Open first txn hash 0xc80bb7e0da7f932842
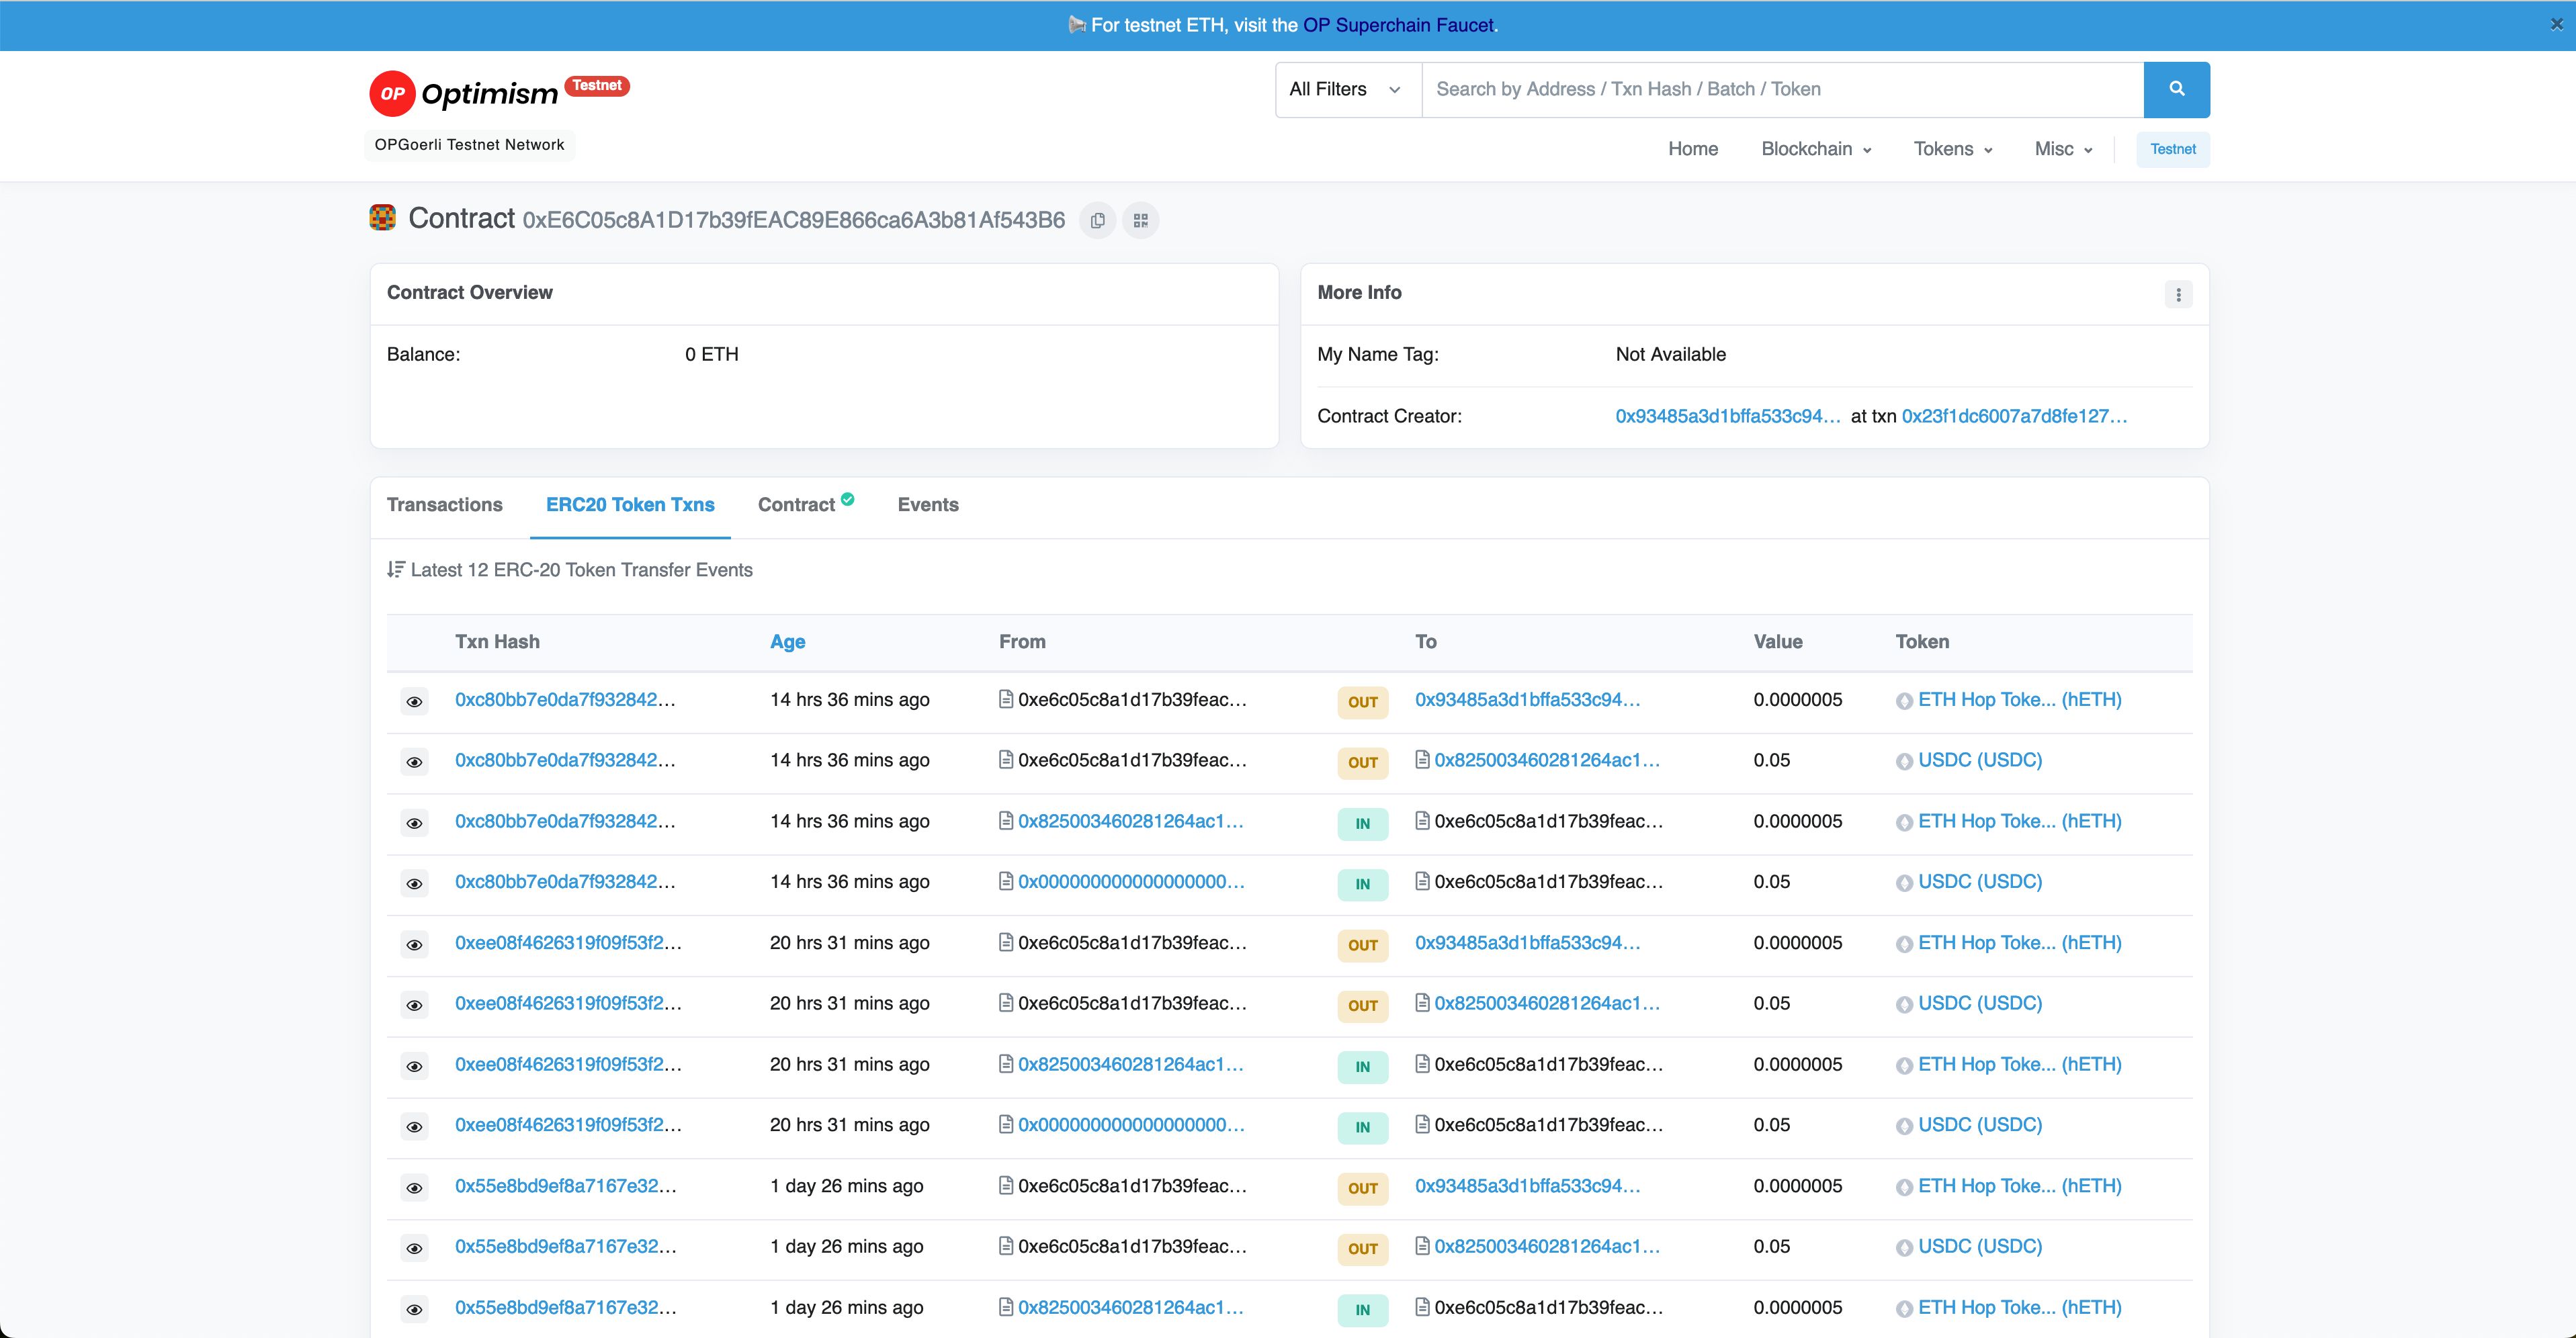This screenshot has height=1338, width=2576. pos(565,699)
